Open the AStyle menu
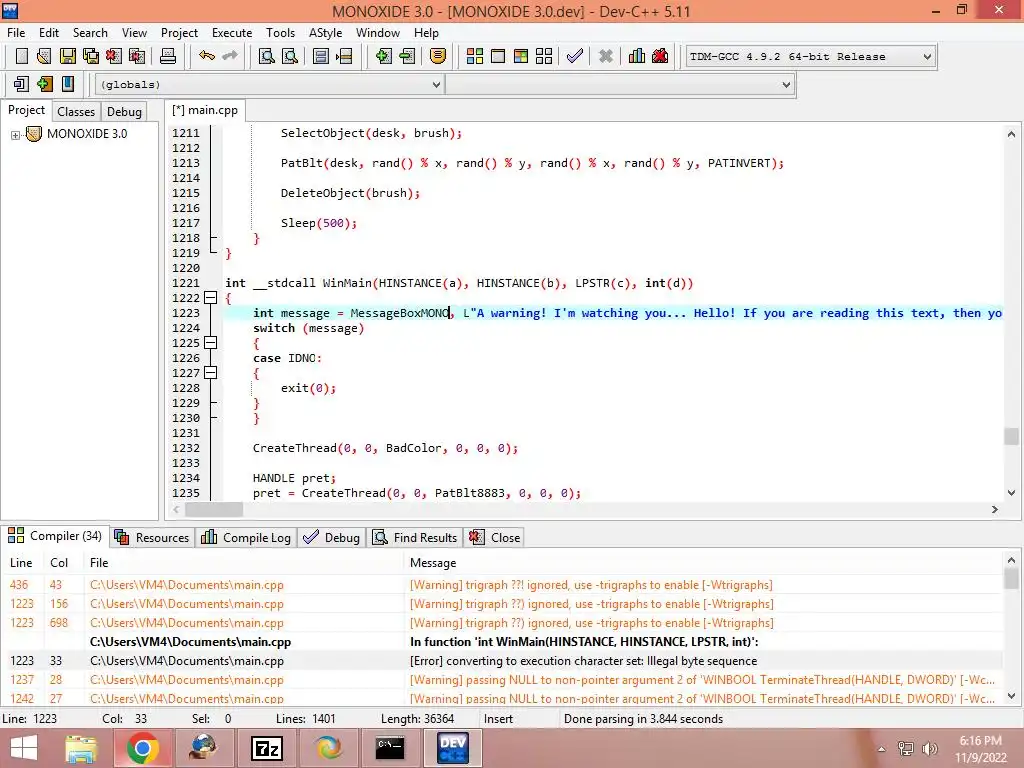 (325, 33)
